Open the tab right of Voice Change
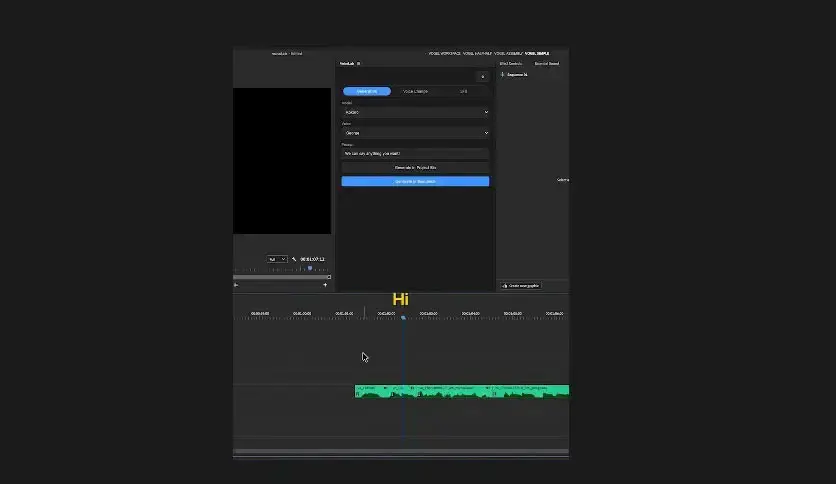 pos(463,91)
